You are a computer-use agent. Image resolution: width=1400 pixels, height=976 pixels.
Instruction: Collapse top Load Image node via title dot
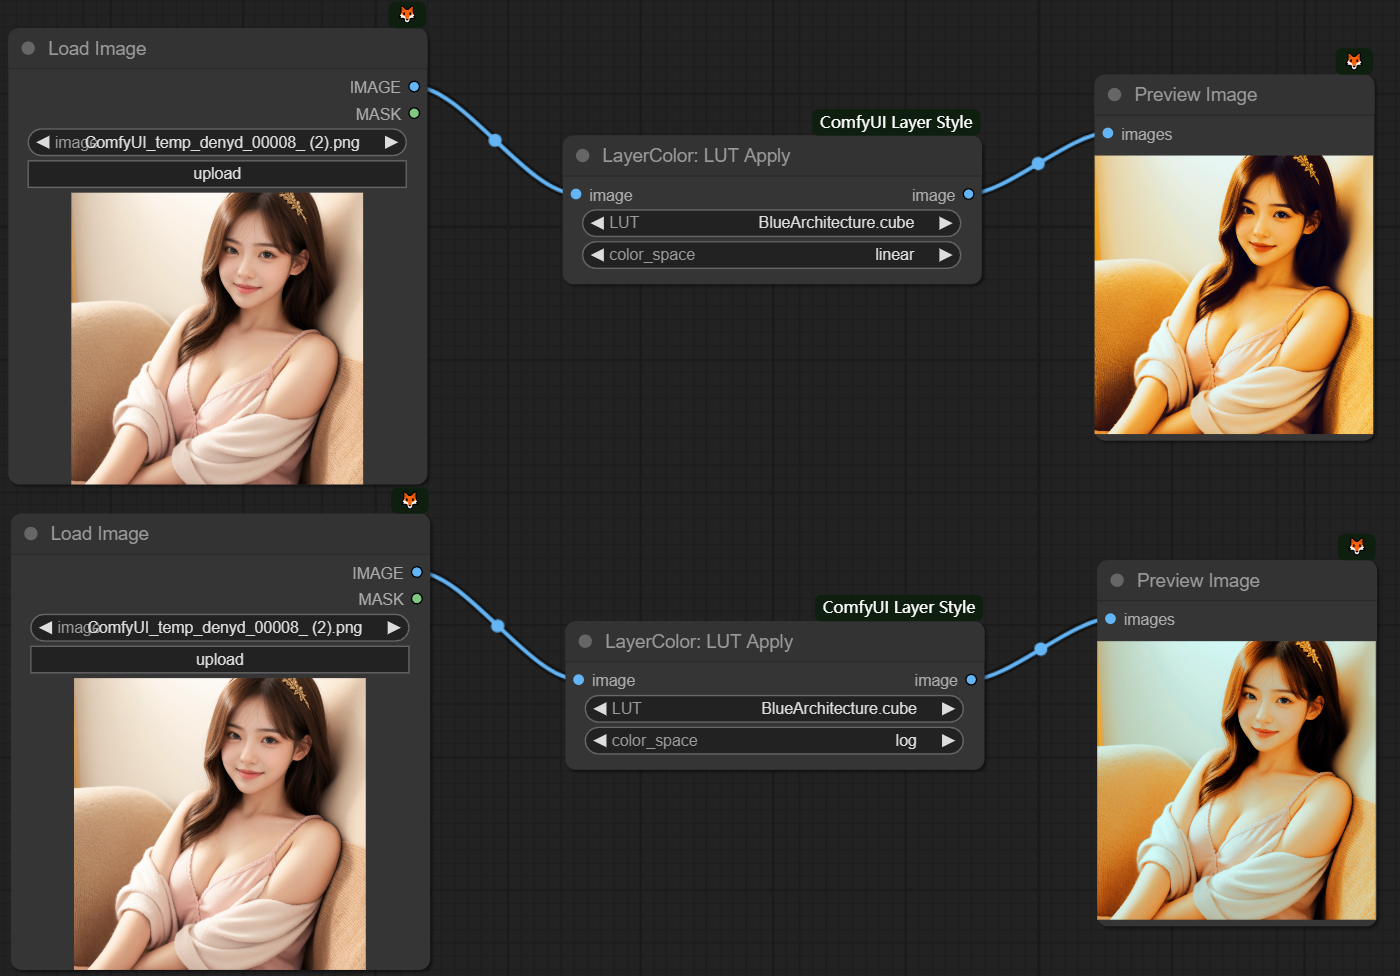[x=28, y=48]
